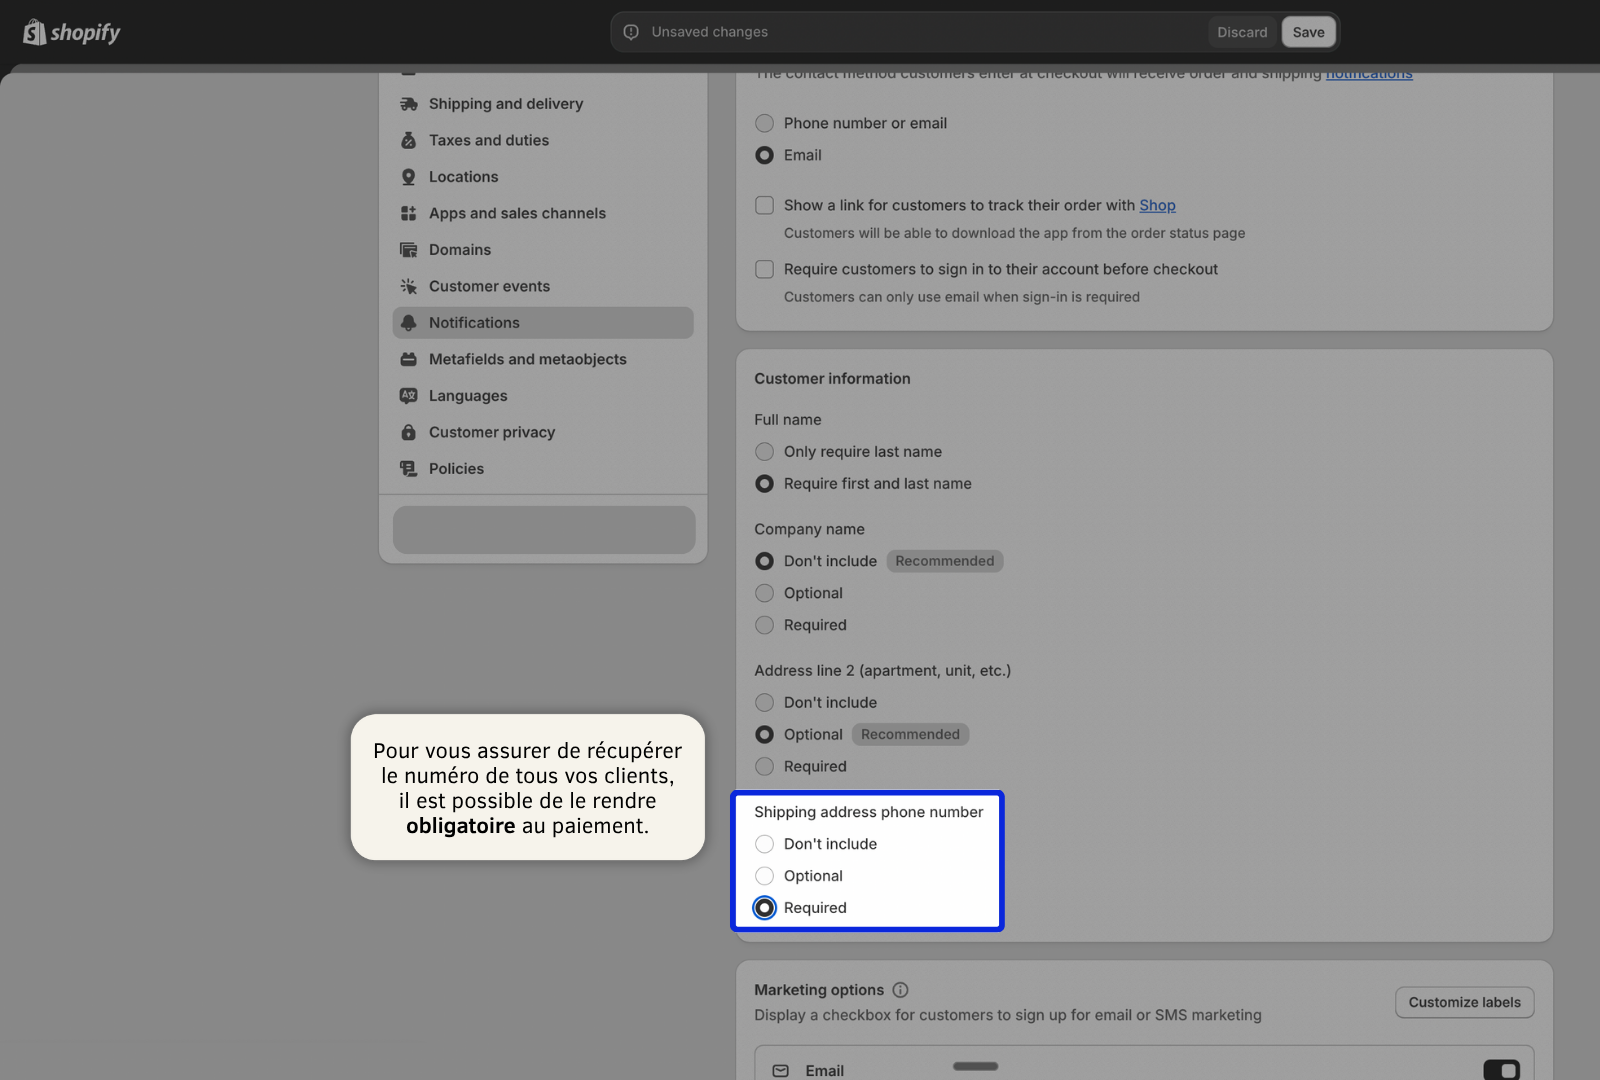
Task: Open the Shop hyperlink
Action: coord(1157,206)
